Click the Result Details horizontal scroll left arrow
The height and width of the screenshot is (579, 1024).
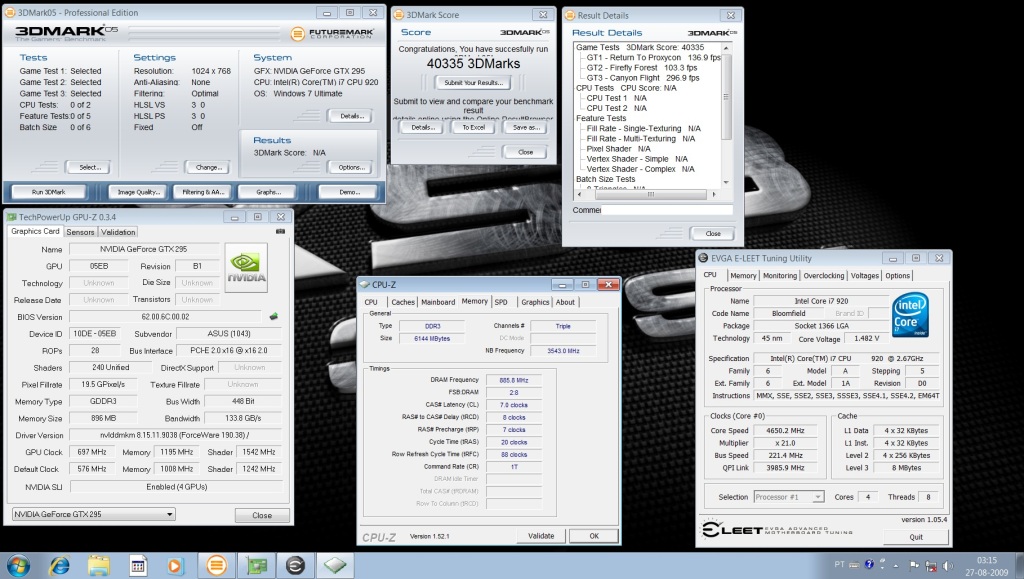point(579,195)
